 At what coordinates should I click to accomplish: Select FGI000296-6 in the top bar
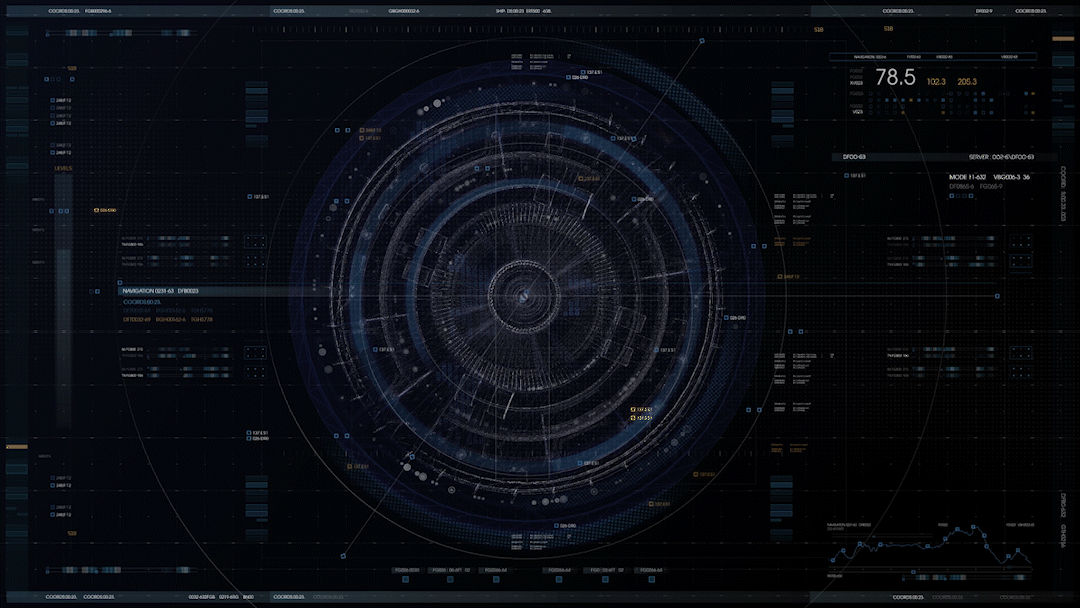pyautogui.click(x=98, y=11)
